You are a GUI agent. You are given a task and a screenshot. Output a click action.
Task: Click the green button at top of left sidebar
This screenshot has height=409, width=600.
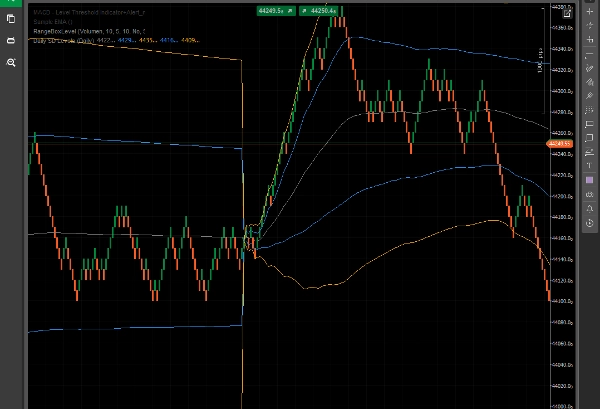click(11, 3)
